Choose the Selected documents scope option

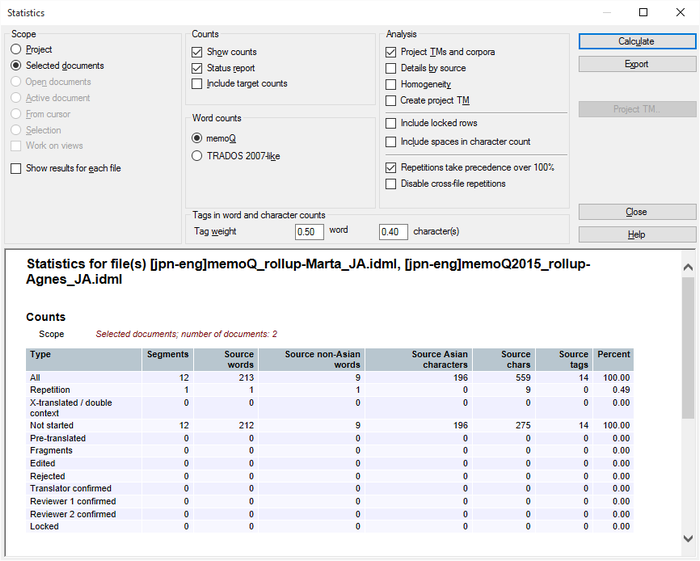pyautogui.click(x=16, y=65)
